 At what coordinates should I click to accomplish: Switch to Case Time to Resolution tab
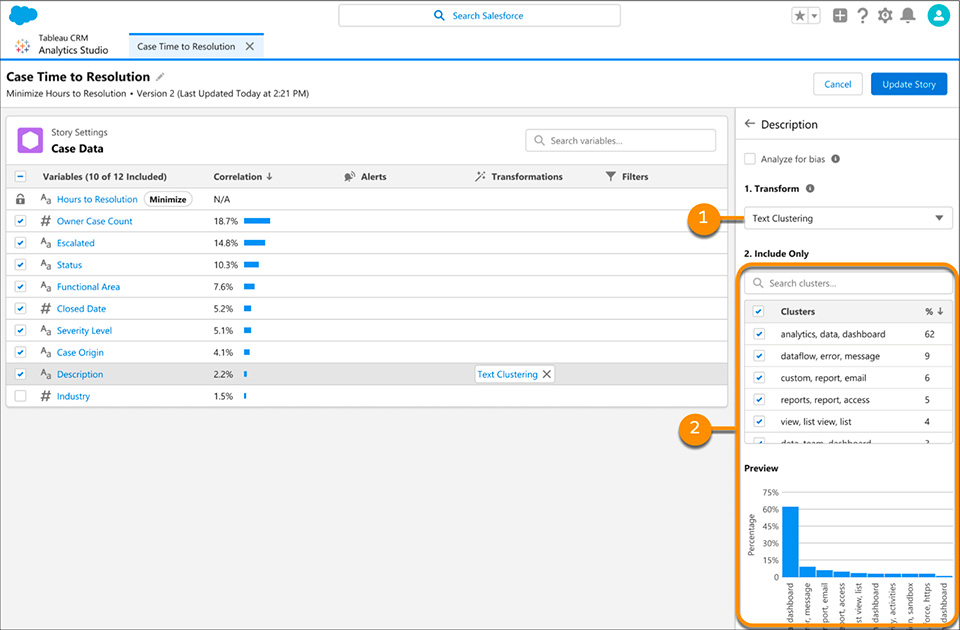pyautogui.click(x=186, y=47)
